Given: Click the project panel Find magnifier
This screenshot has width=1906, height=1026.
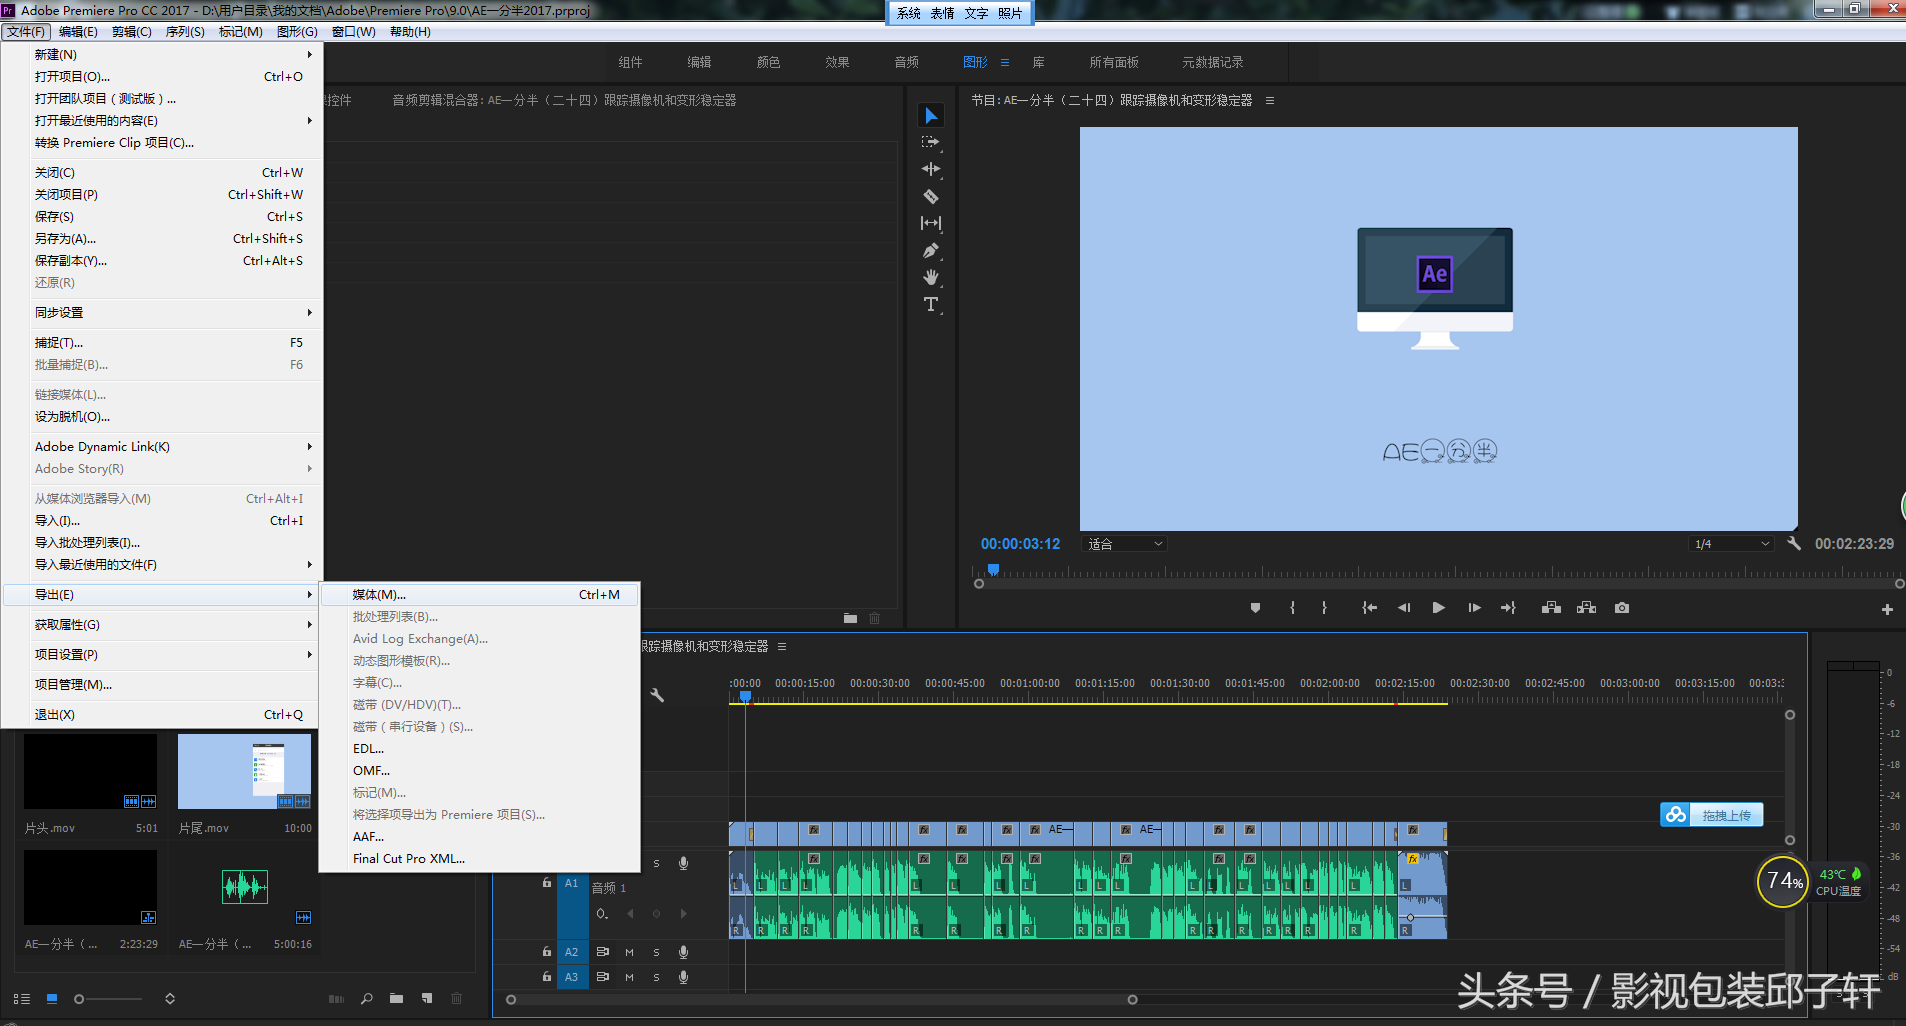Looking at the screenshot, I should (367, 998).
